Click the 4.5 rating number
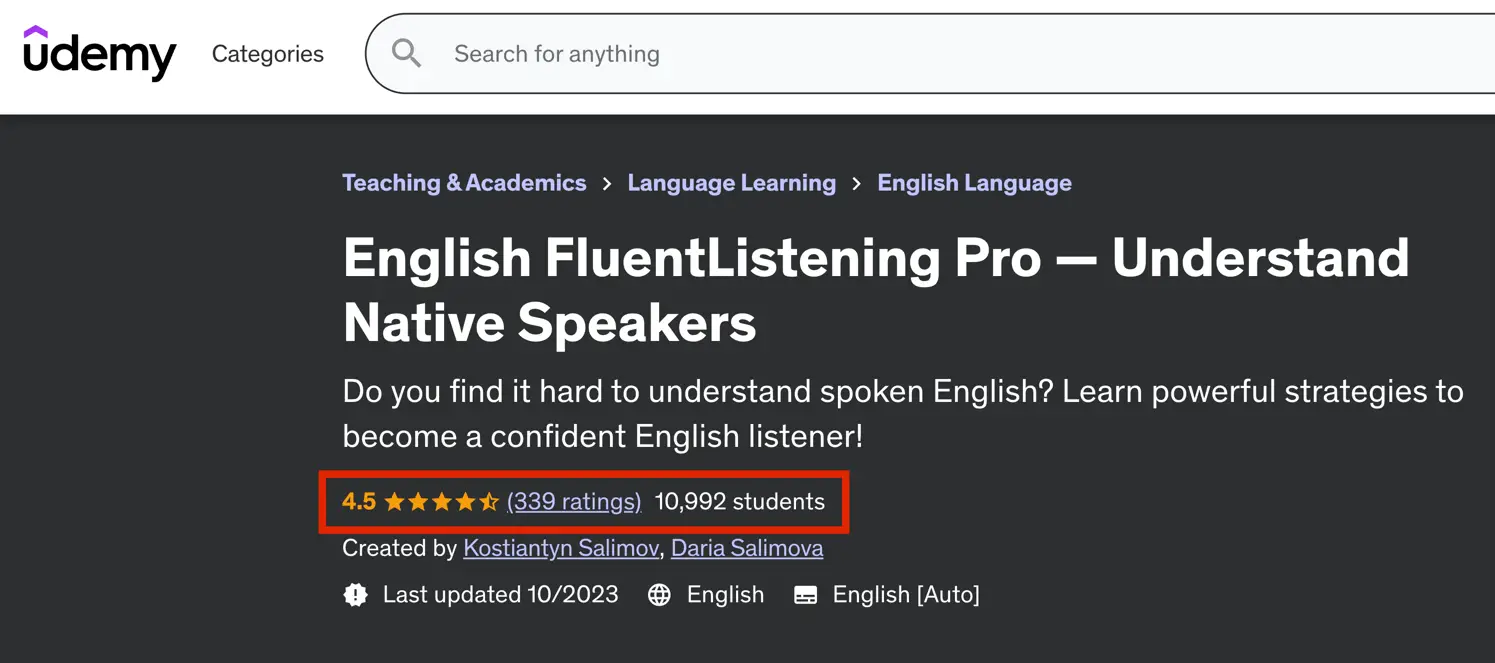This screenshot has height=663, width=1495. [x=359, y=501]
